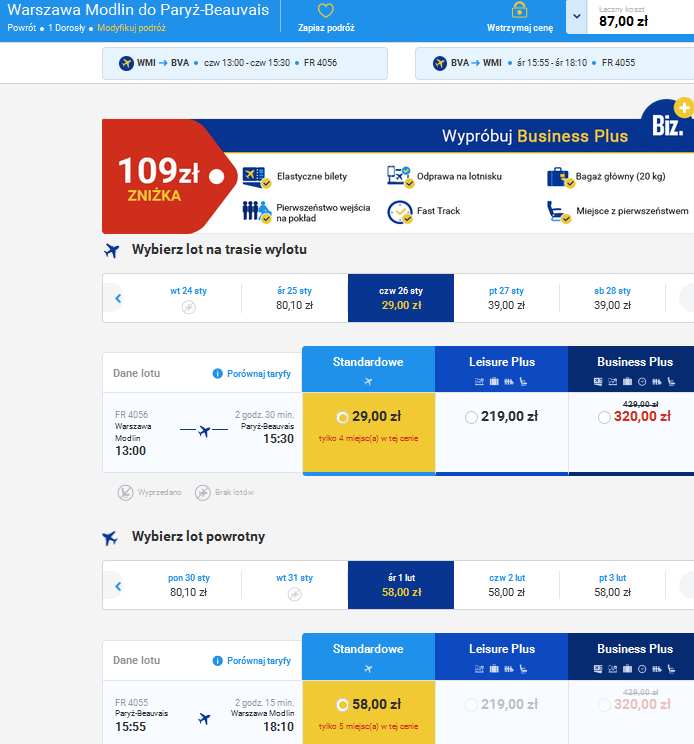Image resolution: width=694 pixels, height=744 pixels.
Task: Click return Standardowe fare header
Action: (x=369, y=657)
